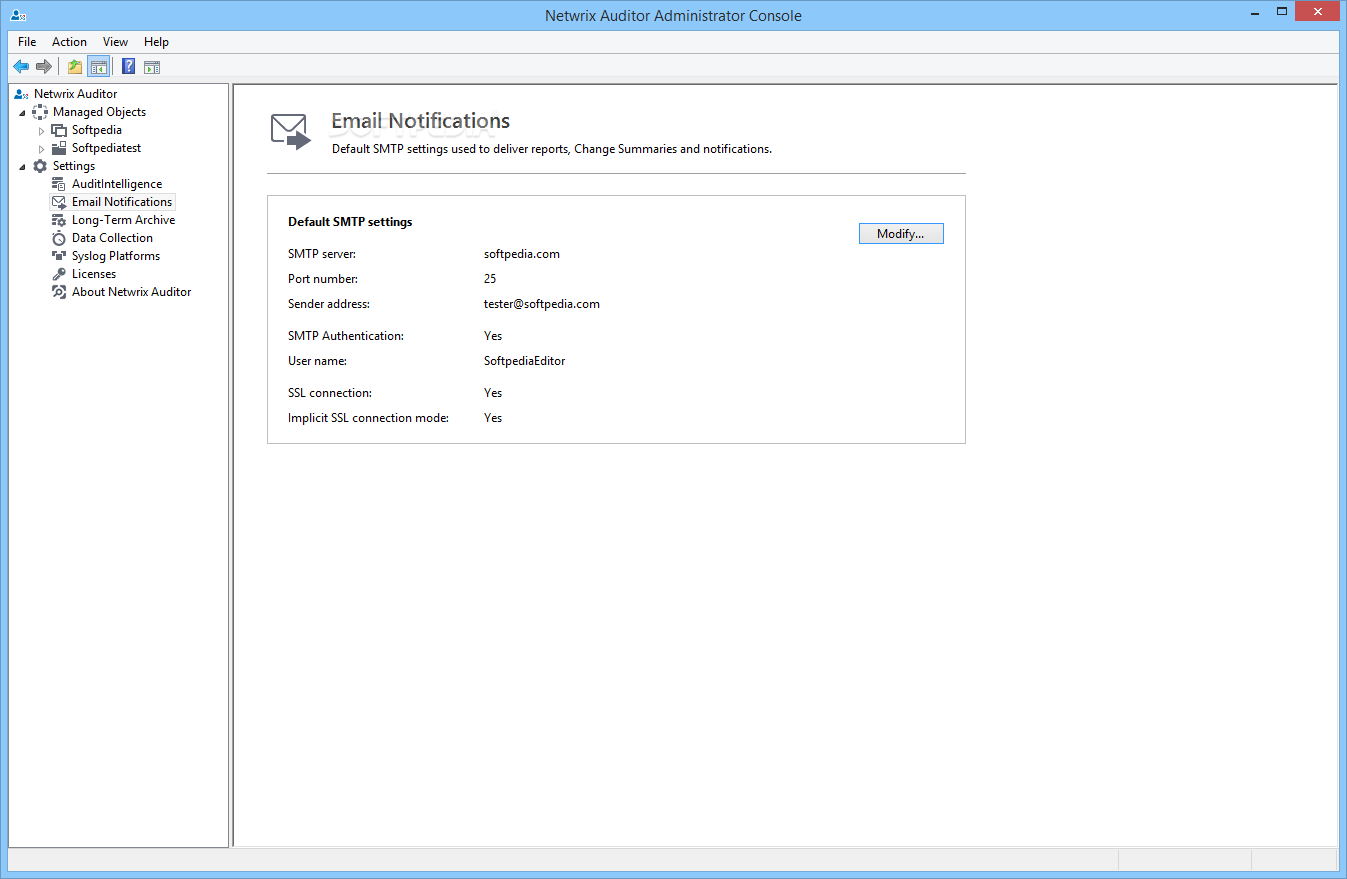The image size is (1347, 879).
Task: Open the View menu
Action: 116,42
